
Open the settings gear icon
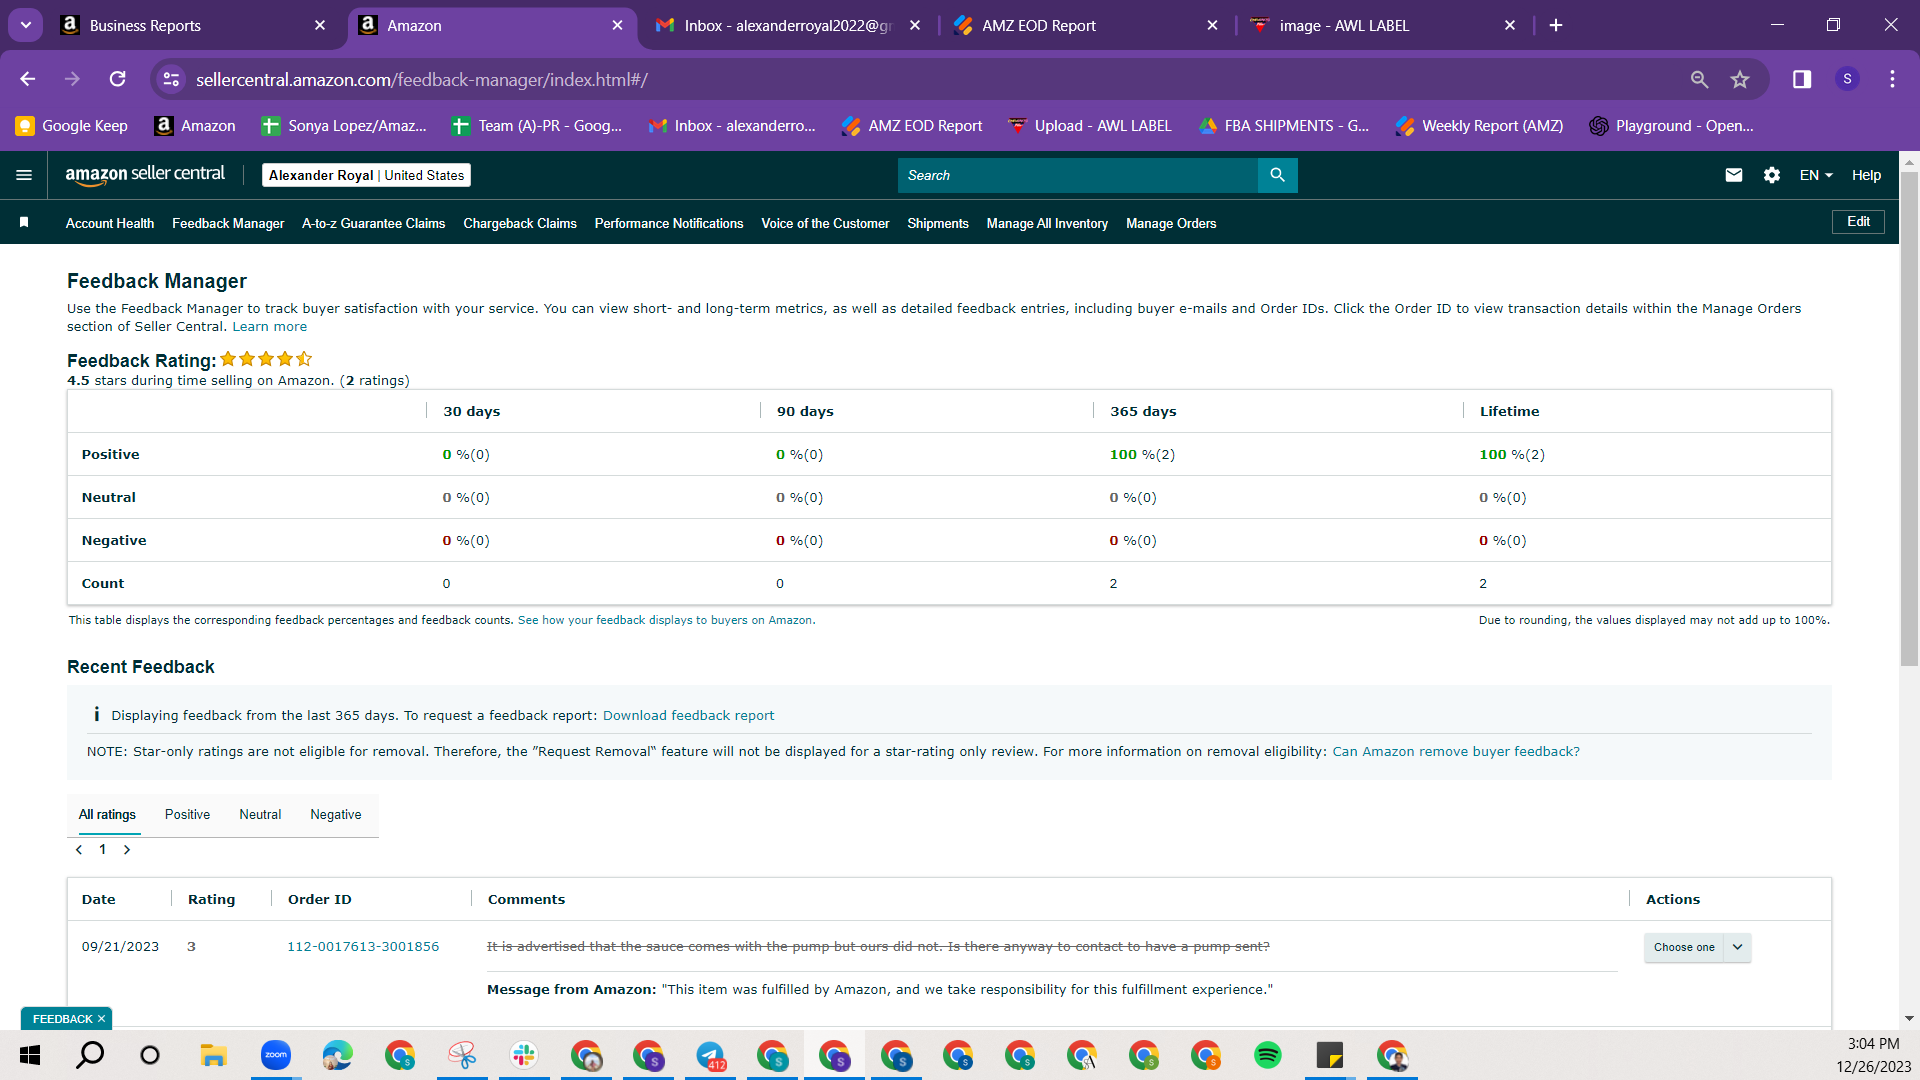1772,175
